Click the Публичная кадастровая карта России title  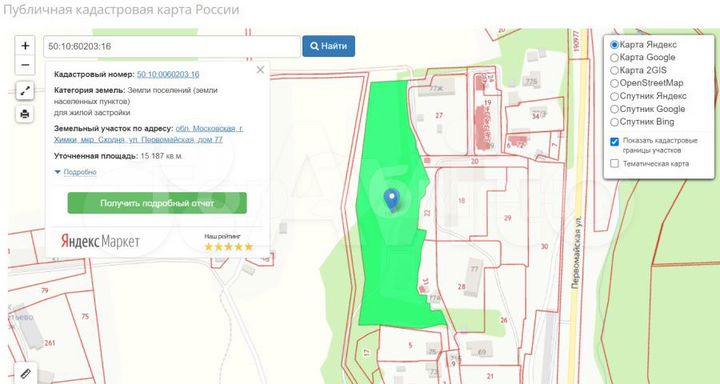(121, 10)
